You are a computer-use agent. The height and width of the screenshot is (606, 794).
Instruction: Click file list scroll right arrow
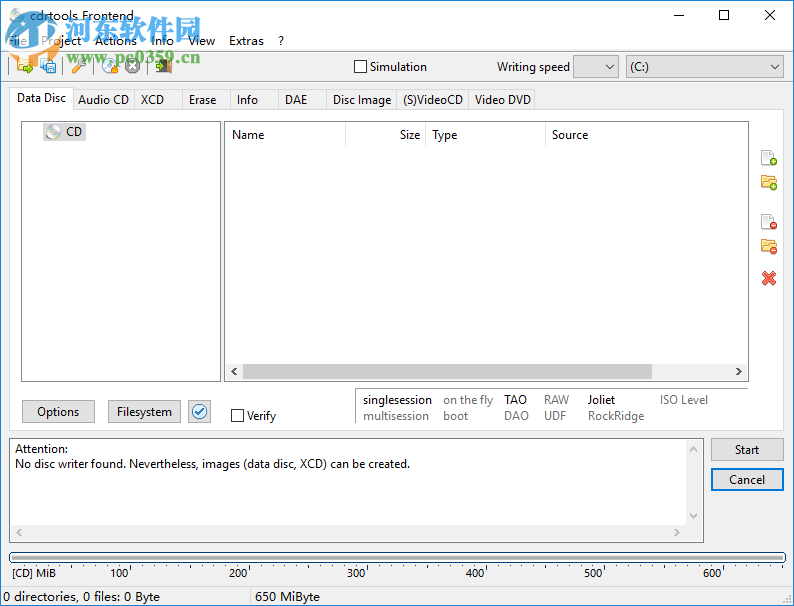click(x=739, y=371)
